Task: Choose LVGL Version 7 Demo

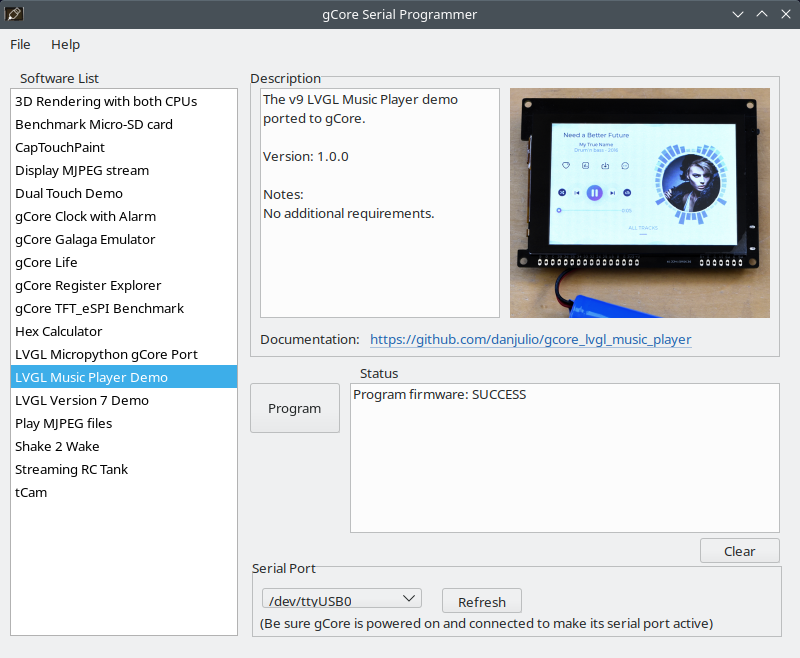Action: (x=82, y=400)
